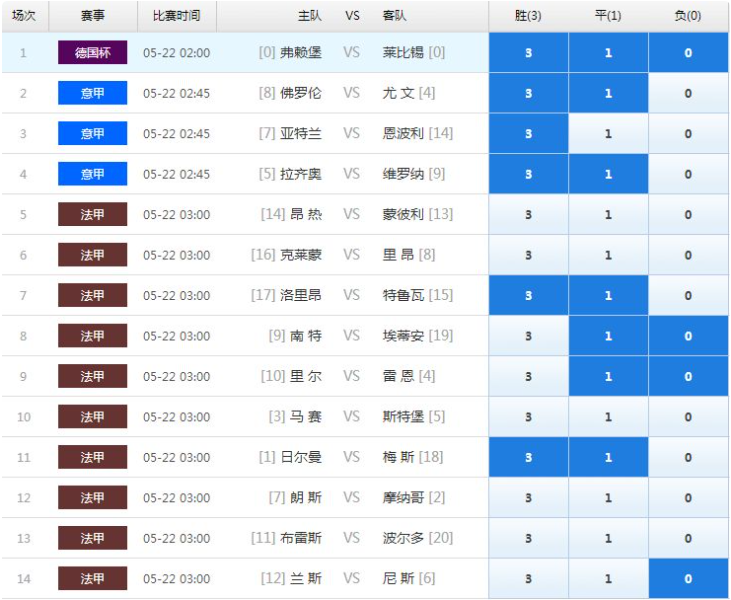Click the 德国杯 league tag

pos(92,53)
